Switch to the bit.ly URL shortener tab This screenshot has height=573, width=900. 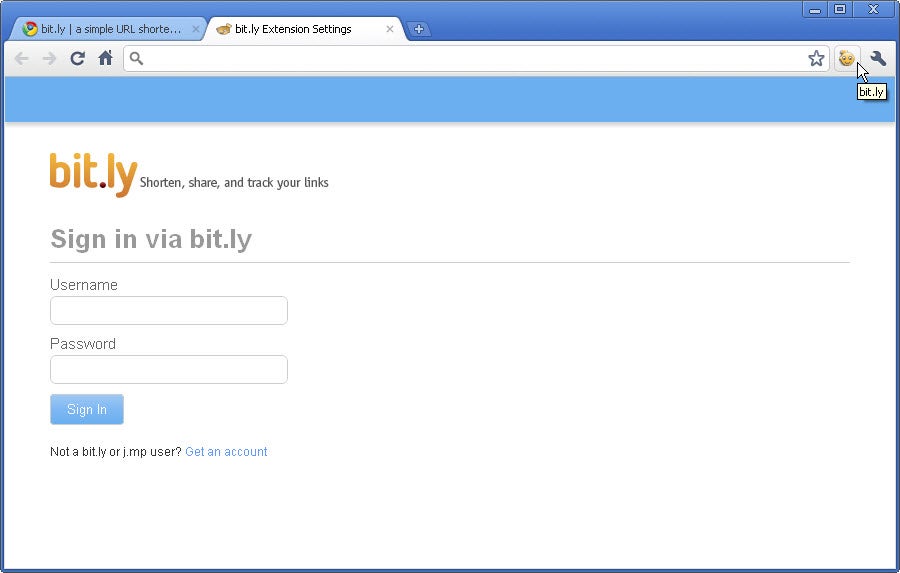tap(109, 29)
